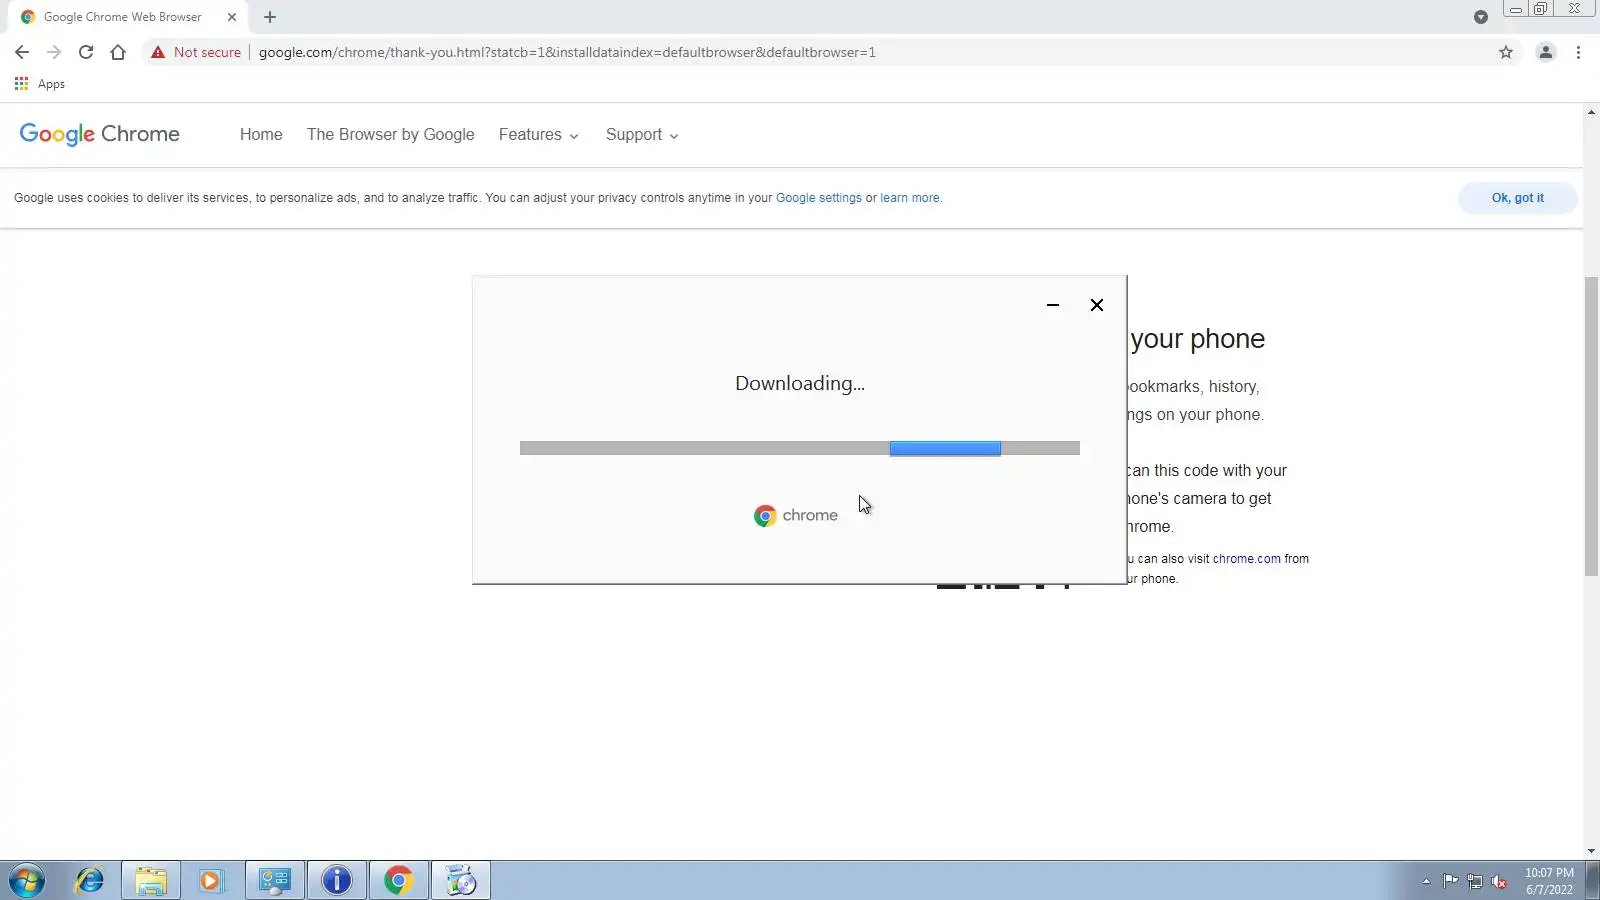The image size is (1600, 900).
Task: Click the scrollbar up arrow
Action: tap(1591, 112)
